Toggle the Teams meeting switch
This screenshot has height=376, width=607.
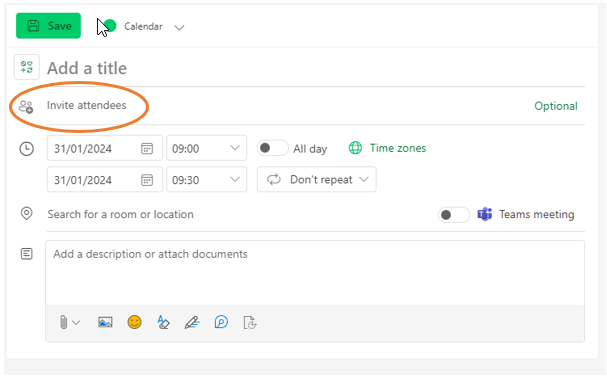(453, 215)
